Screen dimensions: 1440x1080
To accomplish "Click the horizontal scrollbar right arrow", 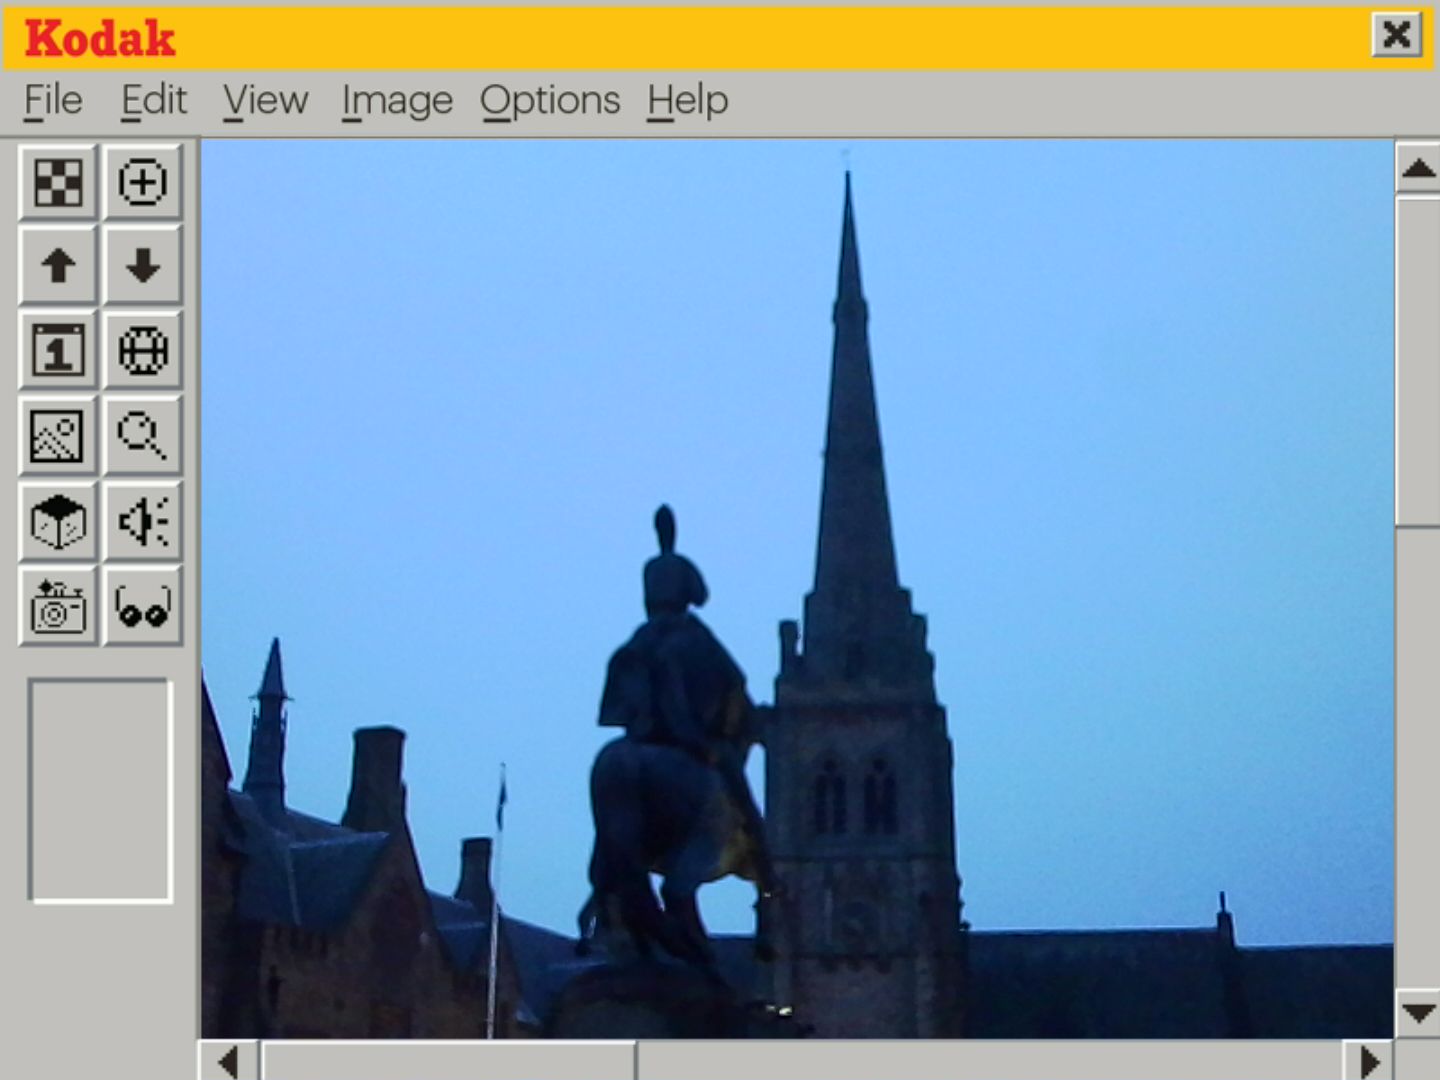I will [x=1368, y=1061].
